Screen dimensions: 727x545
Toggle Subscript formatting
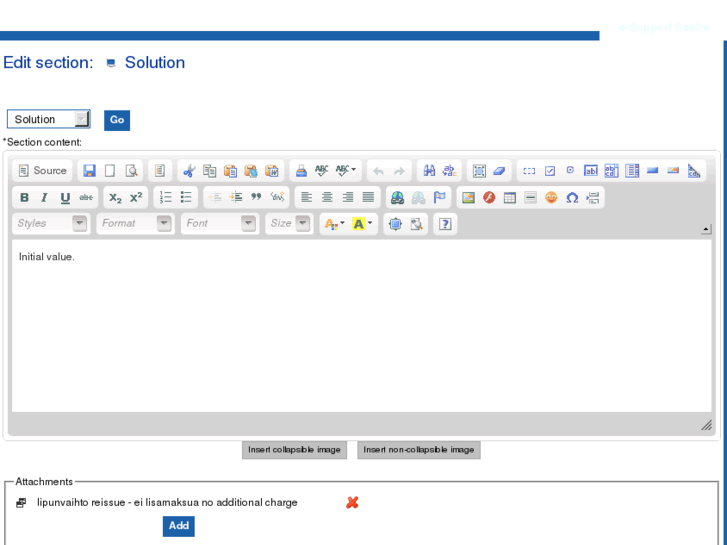pyautogui.click(x=115, y=198)
